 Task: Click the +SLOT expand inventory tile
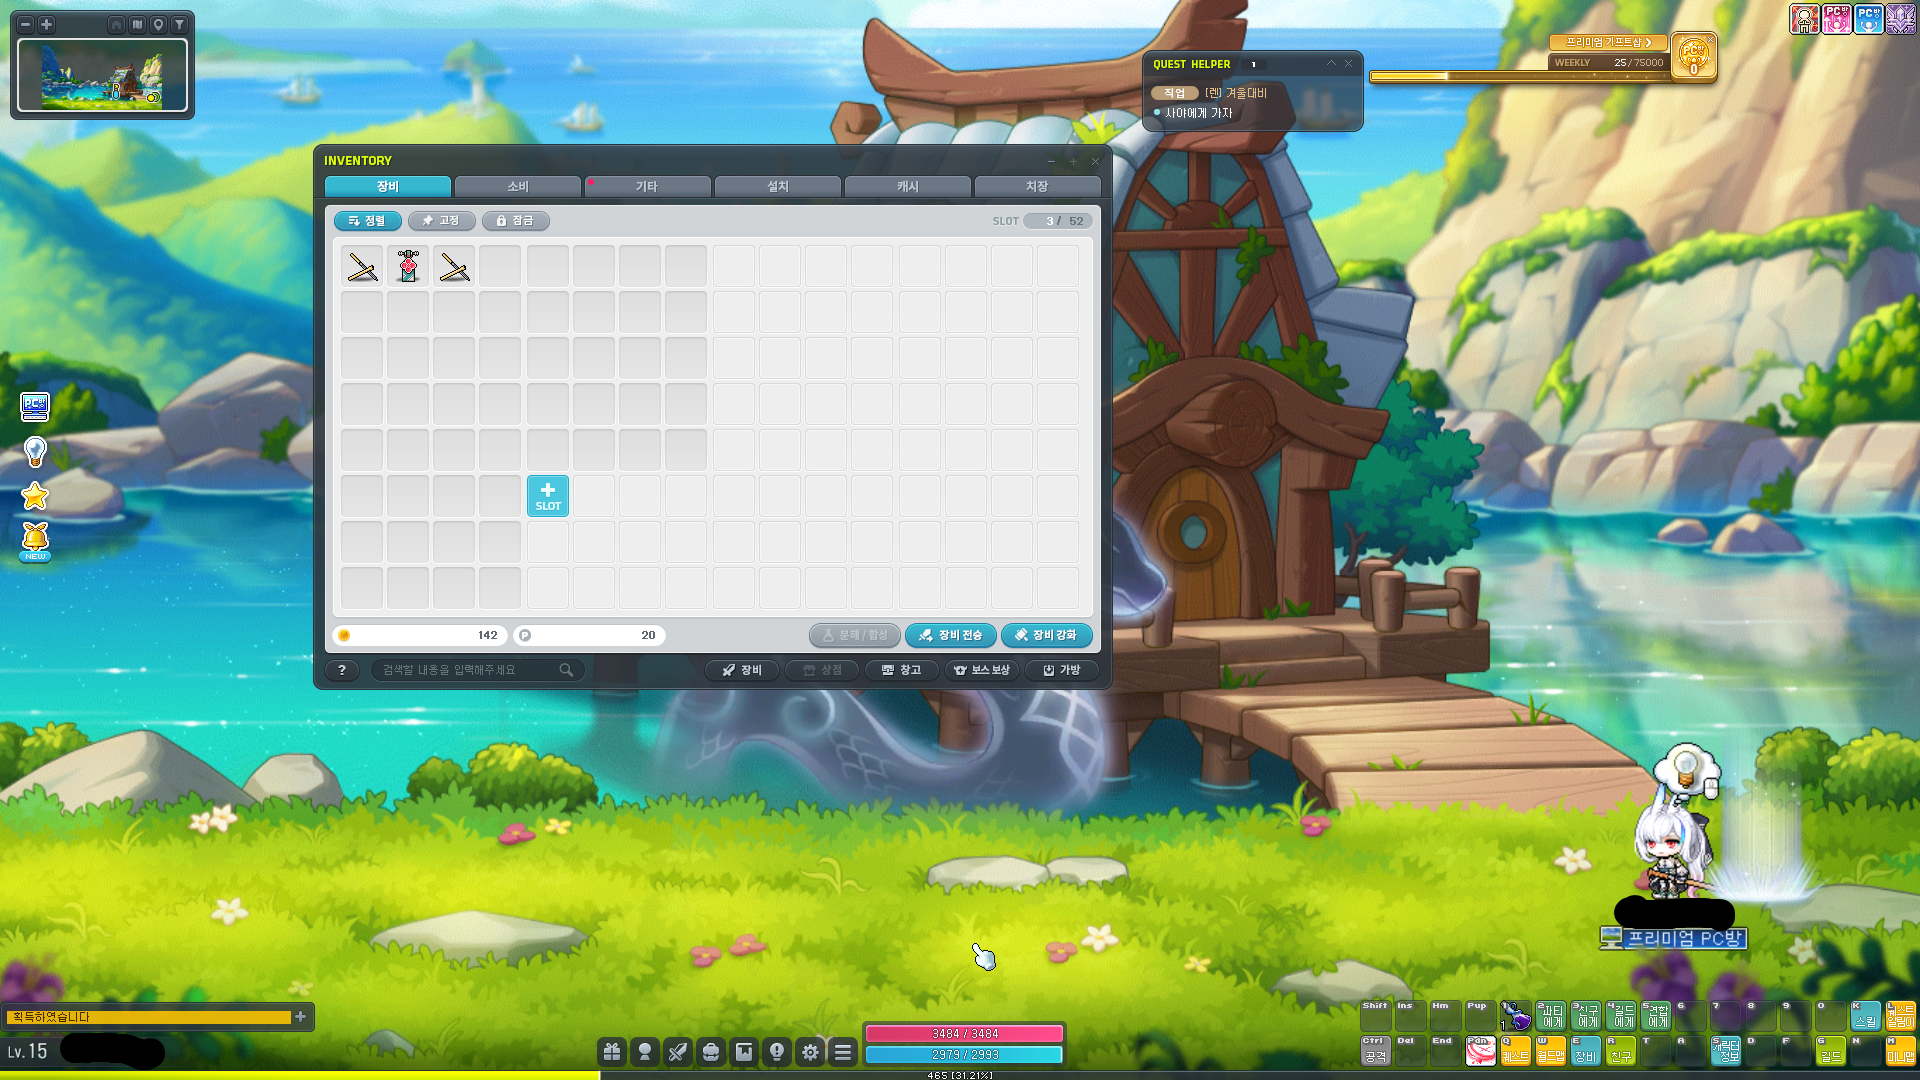click(x=548, y=496)
